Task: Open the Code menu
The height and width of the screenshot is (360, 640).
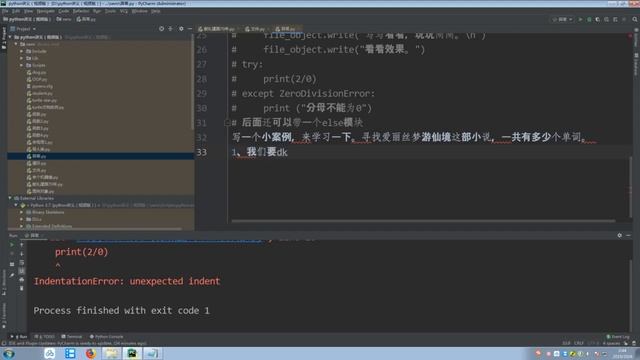Action: pyautogui.click(x=64, y=11)
